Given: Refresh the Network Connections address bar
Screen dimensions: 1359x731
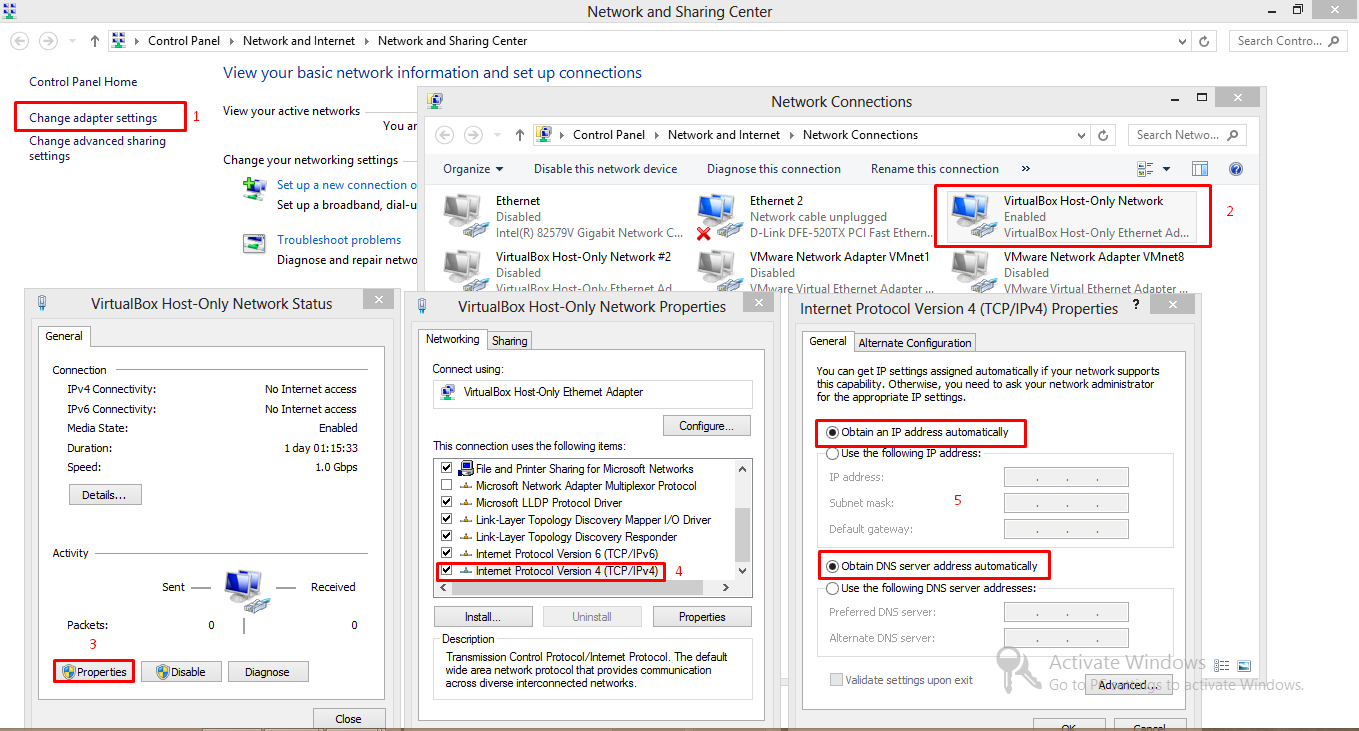Looking at the screenshot, I should click(1104, 135).
